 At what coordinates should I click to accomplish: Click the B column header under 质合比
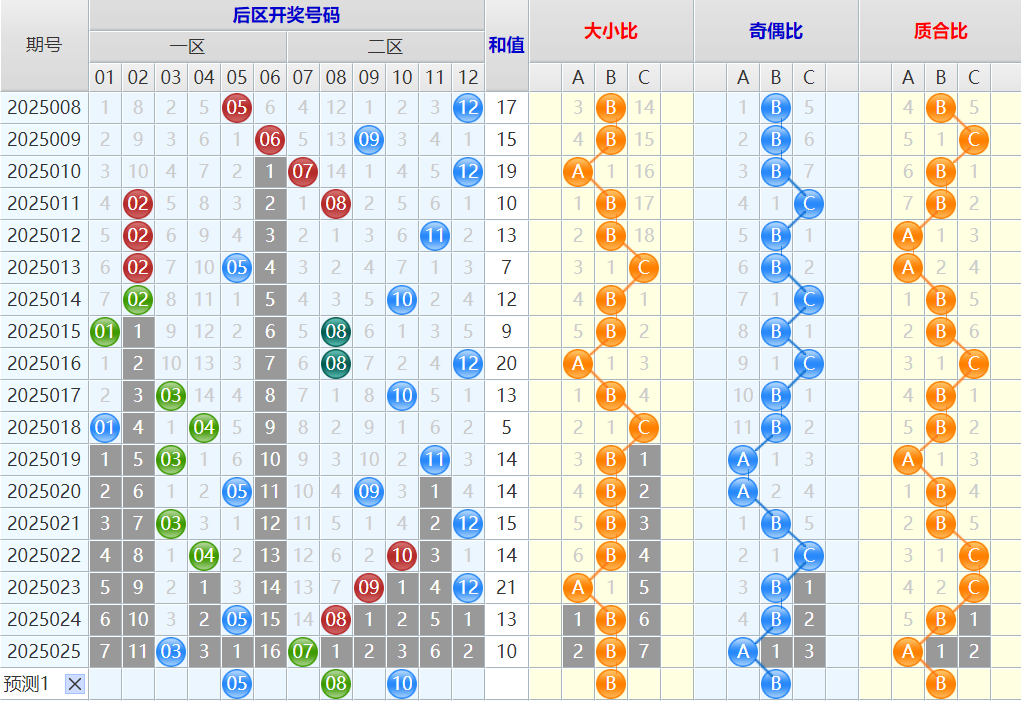(941, 77)
